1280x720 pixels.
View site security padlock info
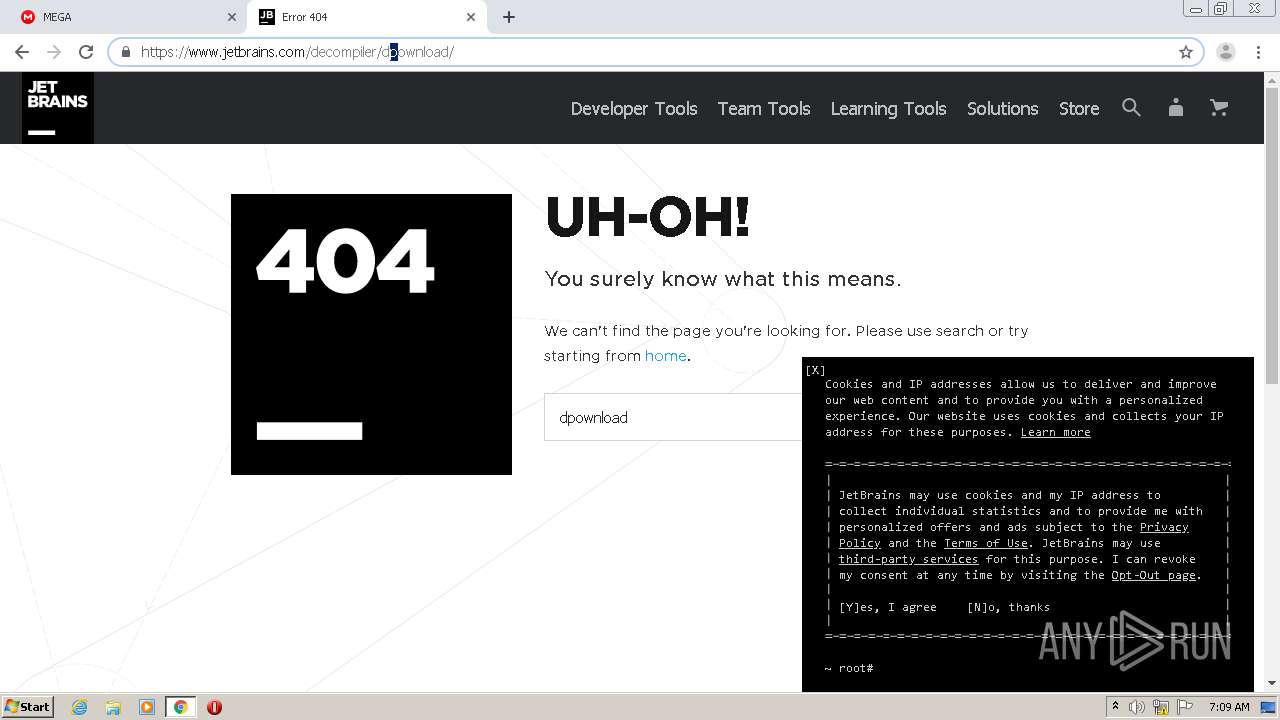pyautogui.click(x=126, y=52)
